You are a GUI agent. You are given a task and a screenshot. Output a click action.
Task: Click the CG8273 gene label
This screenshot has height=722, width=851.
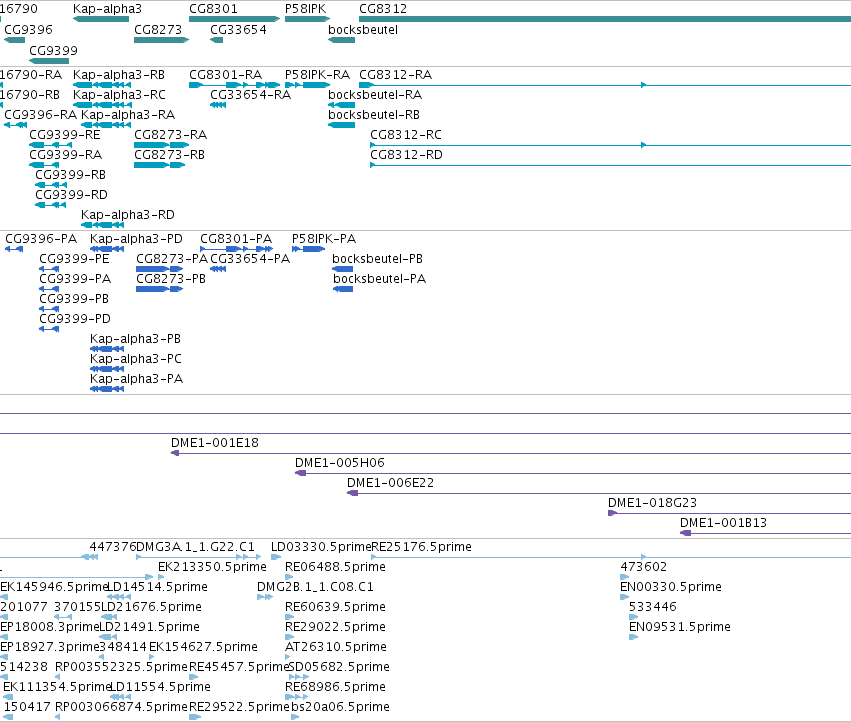click(x=158, y=29)
